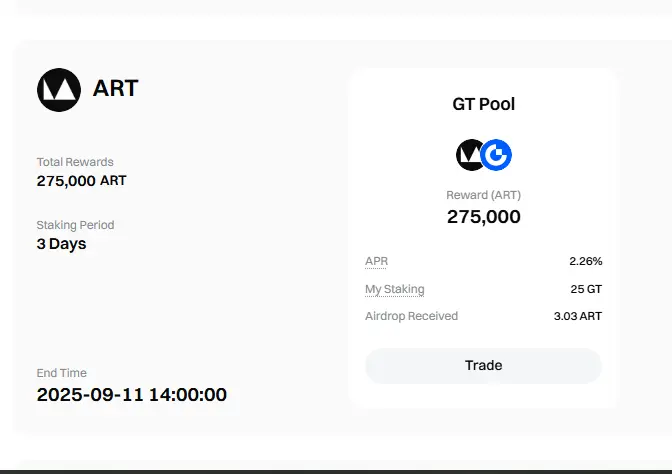The width and height of the screenshot is (672, 474).
Task: Click the Trade button
Action: pos(483,366)
